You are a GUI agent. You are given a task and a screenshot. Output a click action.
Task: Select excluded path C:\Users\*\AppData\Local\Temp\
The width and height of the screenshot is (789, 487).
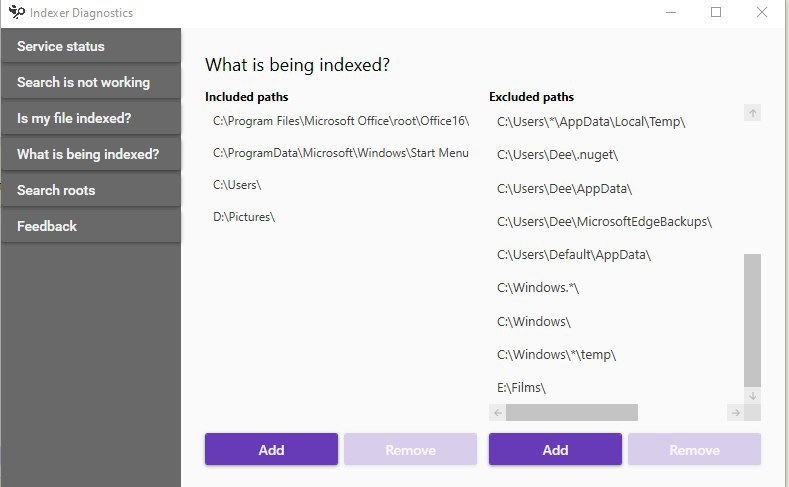click(591, 122)
